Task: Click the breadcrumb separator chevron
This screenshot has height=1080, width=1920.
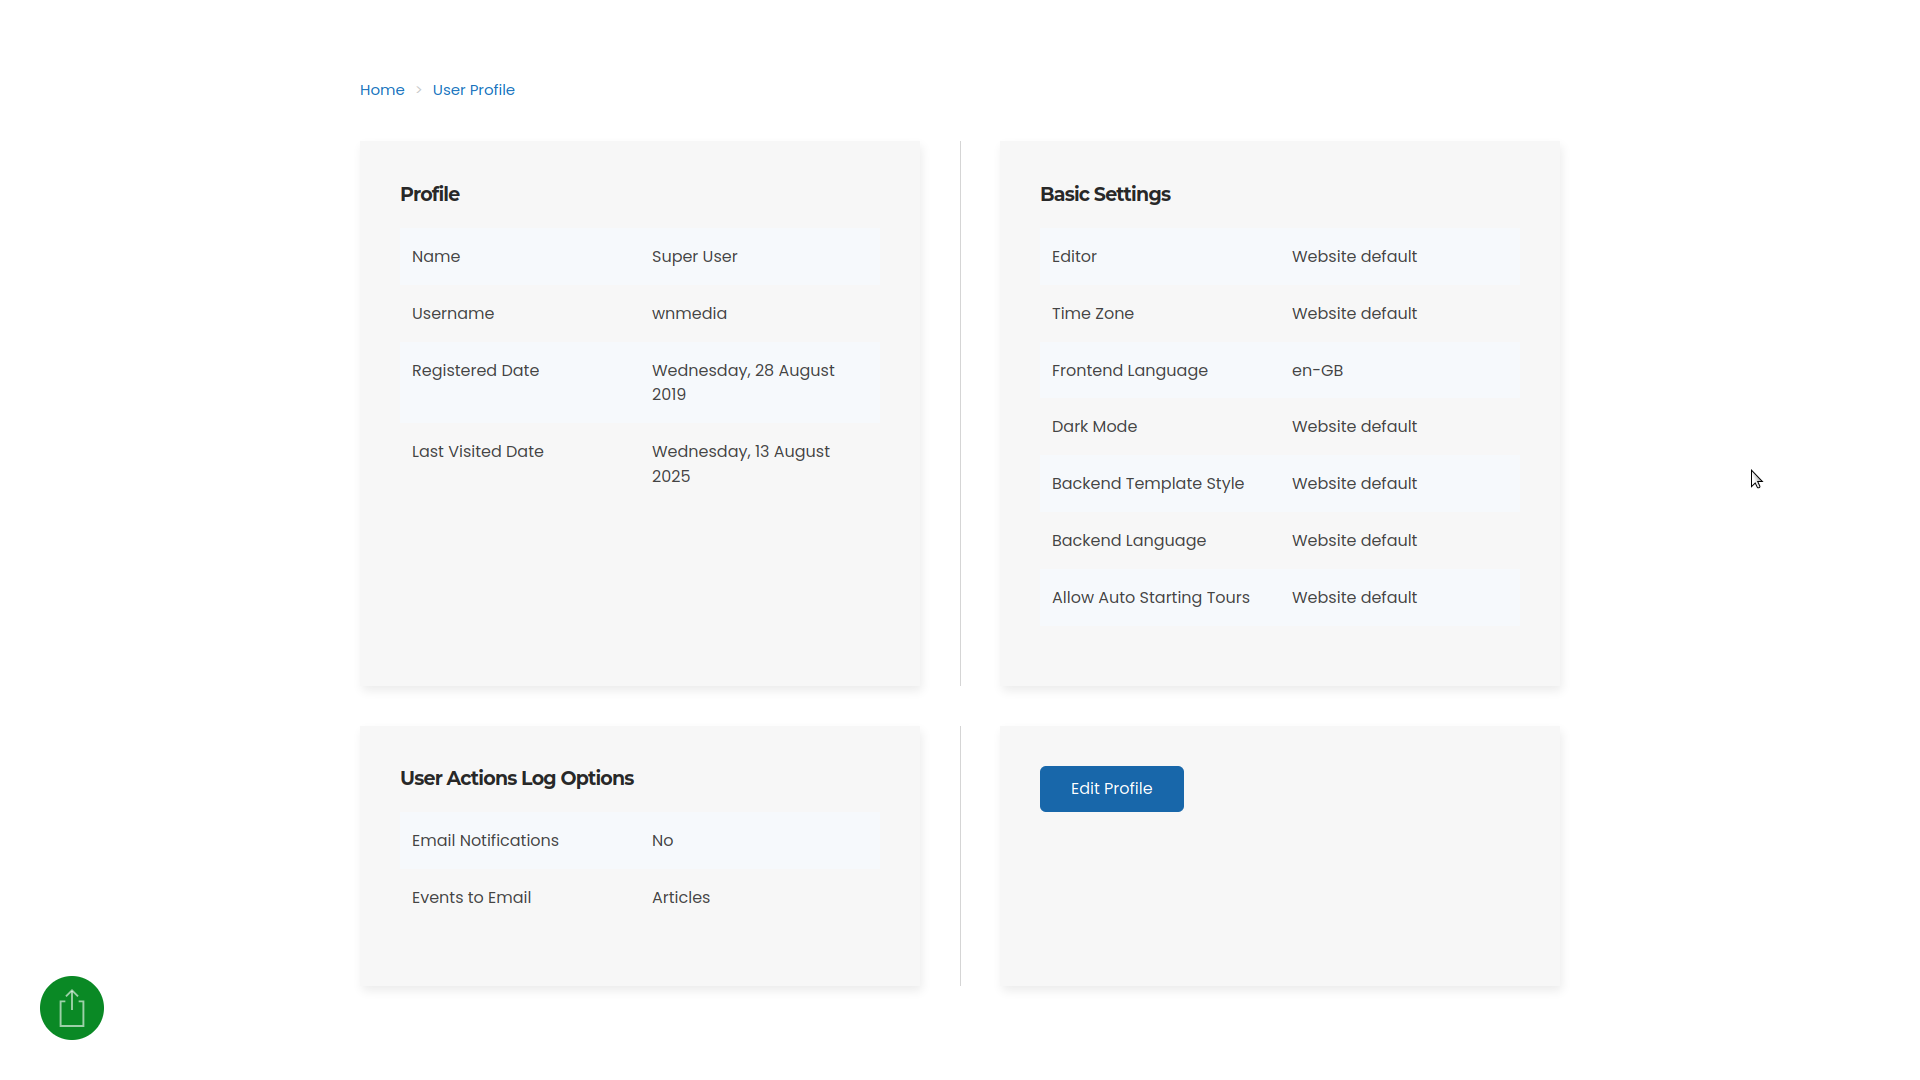Action: coord(419,90)
